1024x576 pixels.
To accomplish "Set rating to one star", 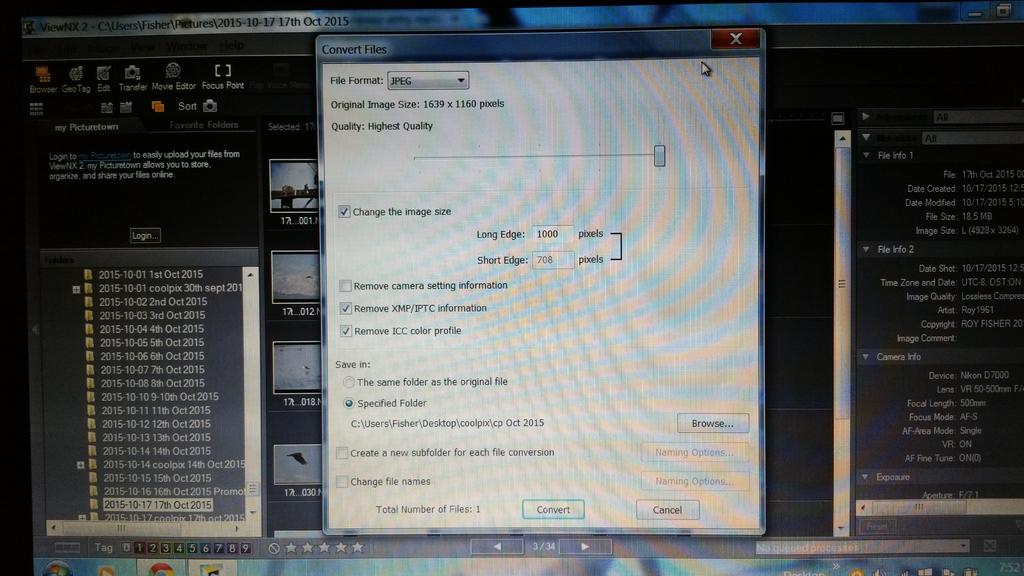I will 291,547.
